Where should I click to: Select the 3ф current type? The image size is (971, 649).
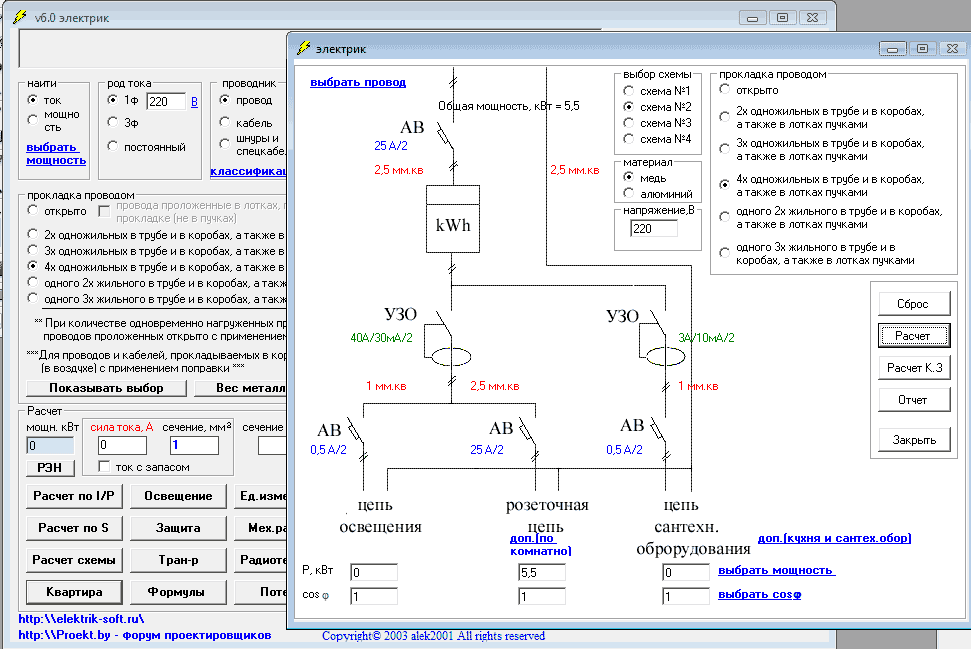(113, 122)
